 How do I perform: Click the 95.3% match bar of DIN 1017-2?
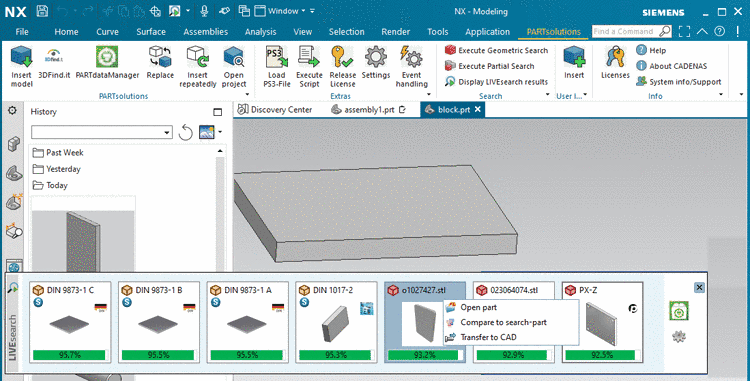tap(336, 355)
